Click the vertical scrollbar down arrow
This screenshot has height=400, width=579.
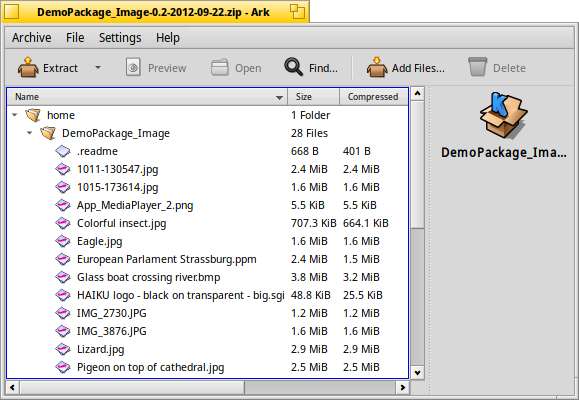point(417,373)
